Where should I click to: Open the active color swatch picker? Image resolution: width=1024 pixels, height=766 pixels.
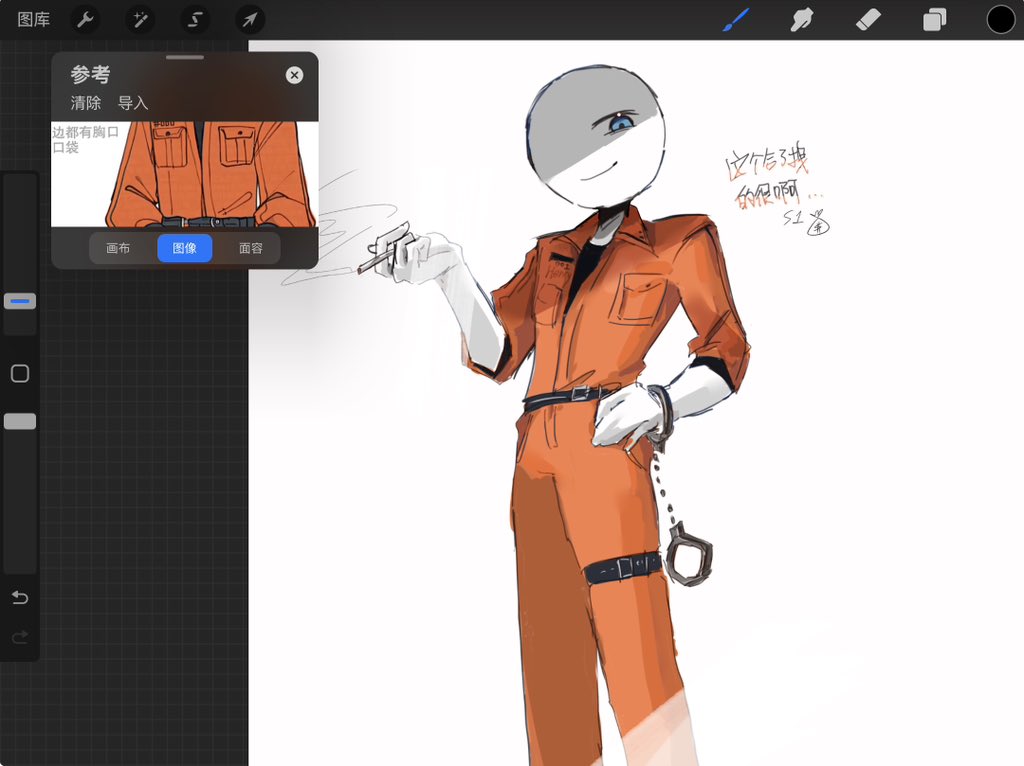[x=1001, y=19]
